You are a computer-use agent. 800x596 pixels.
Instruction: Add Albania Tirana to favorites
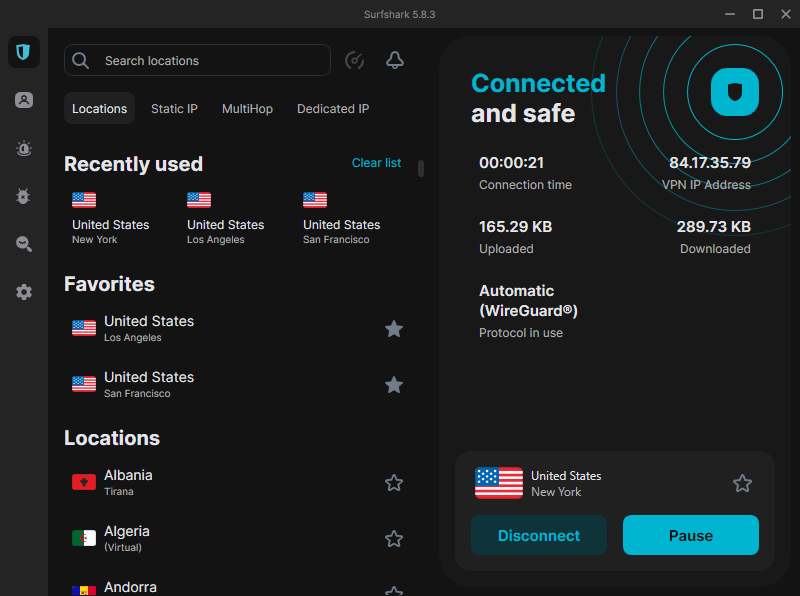[394, 483]
